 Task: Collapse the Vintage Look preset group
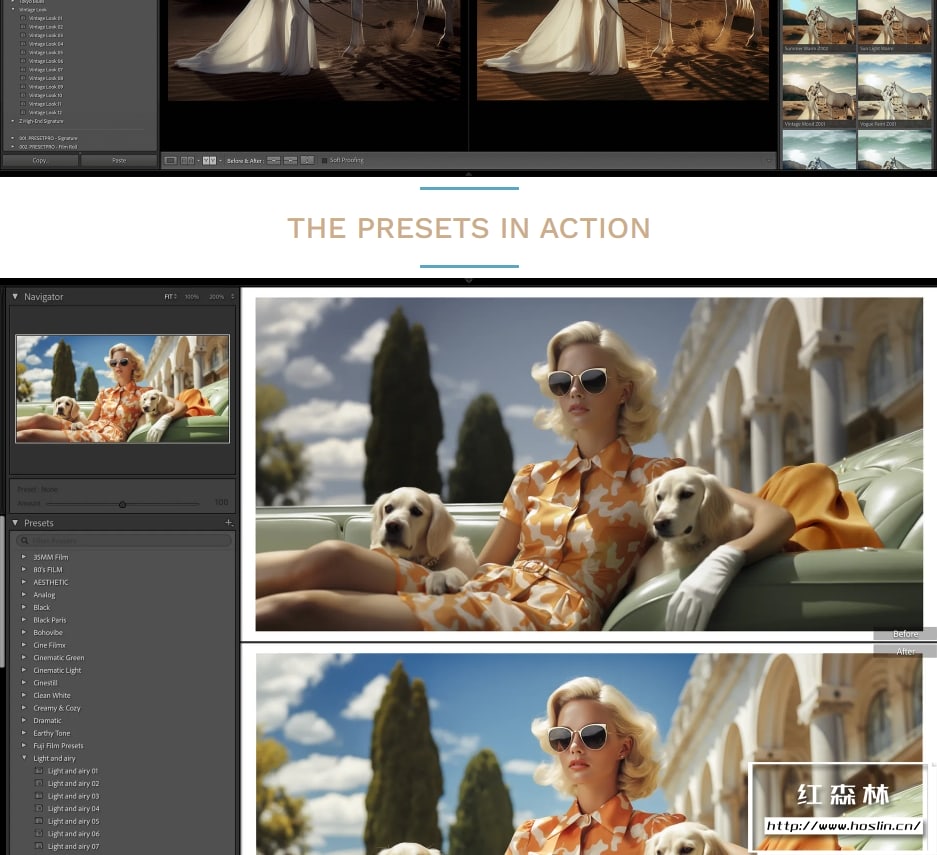13,10
